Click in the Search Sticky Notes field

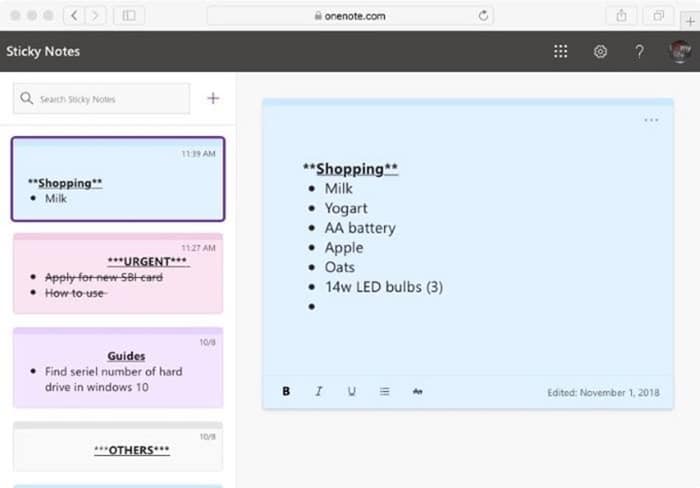102,99
